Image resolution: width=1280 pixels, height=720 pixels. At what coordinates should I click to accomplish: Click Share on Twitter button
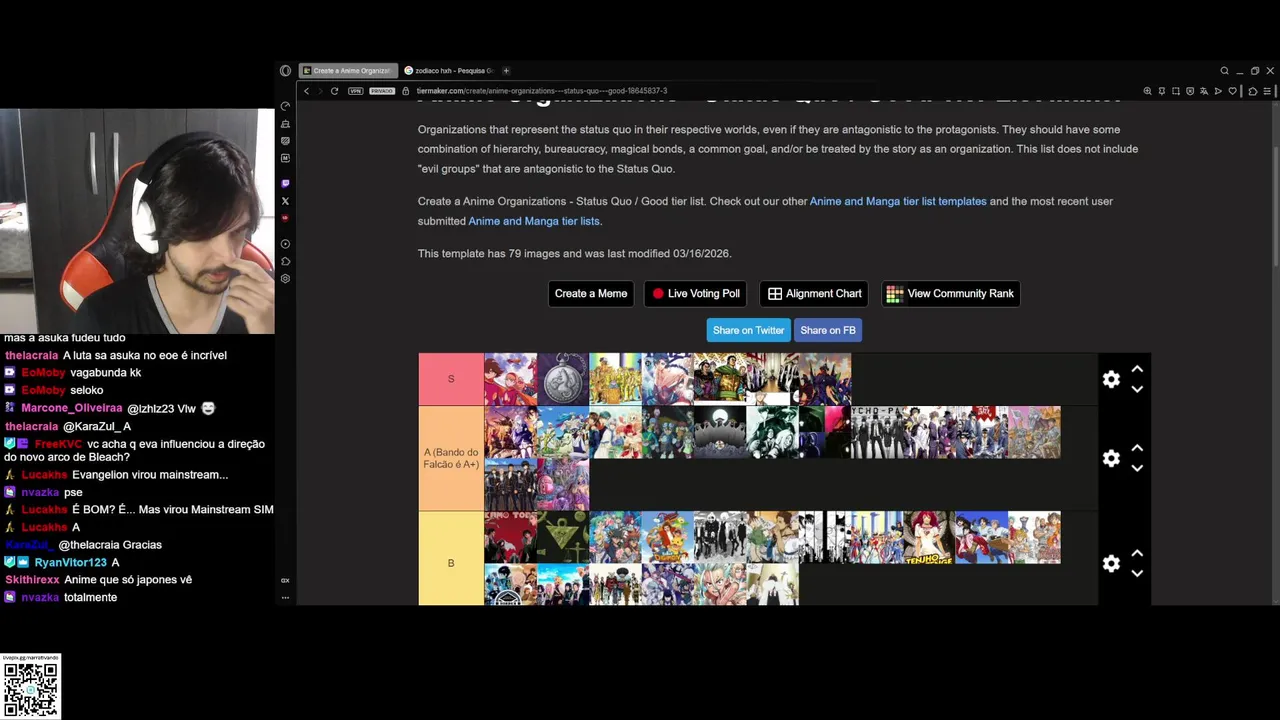click(x=748, y=330)
